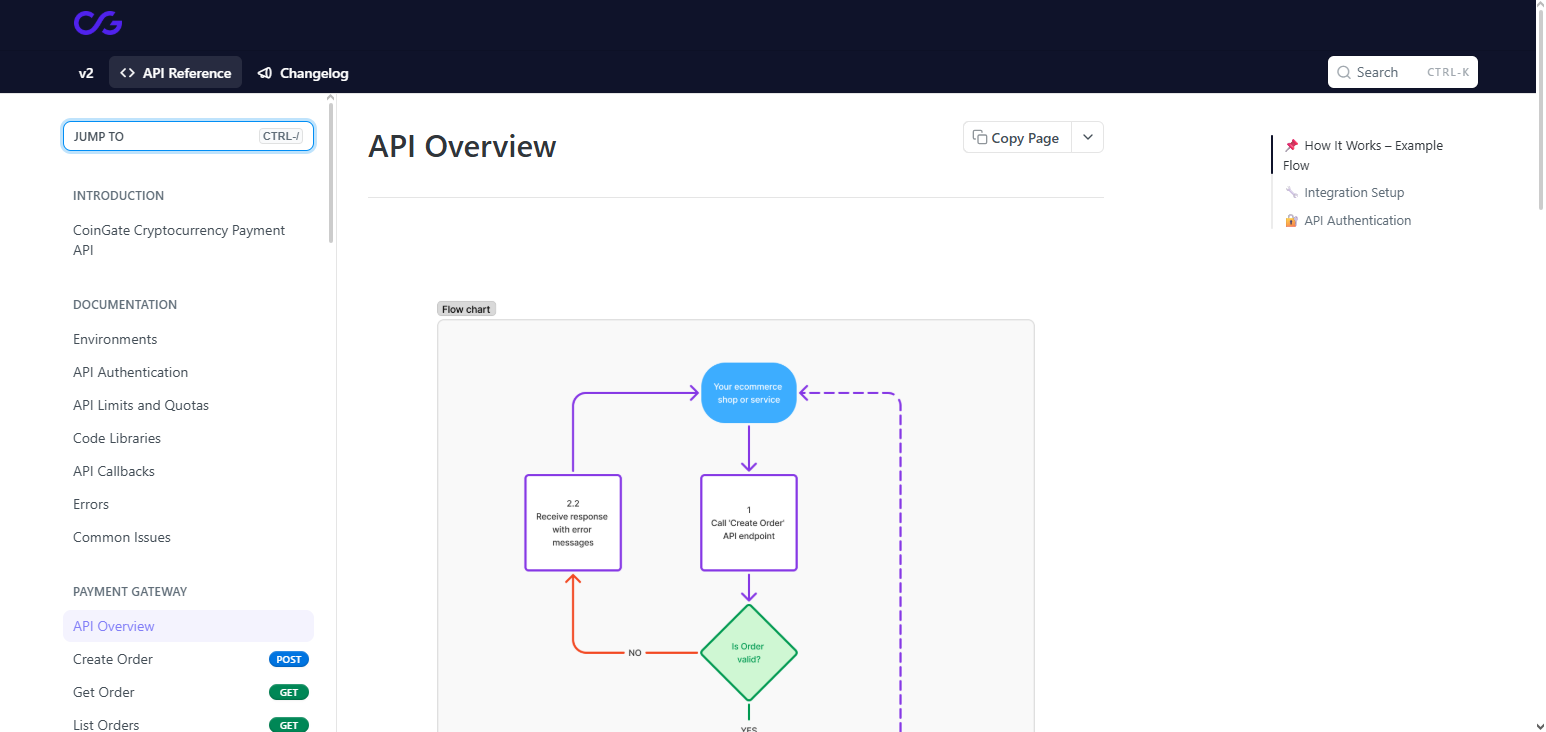Click the CoinGate logo in the header
The height and width of the screenshot is (732, 1546).
pos(98,23)
